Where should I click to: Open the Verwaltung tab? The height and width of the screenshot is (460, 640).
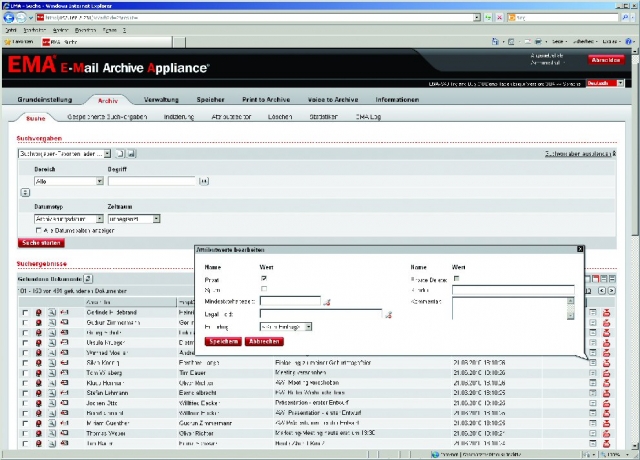pos(161,100)
